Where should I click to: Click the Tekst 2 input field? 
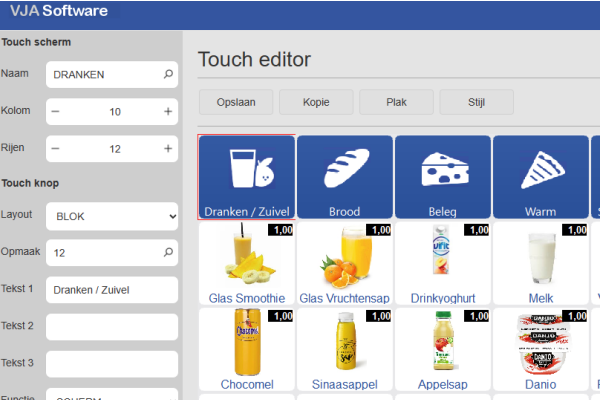pyautogui.click(x=112, y=326)
